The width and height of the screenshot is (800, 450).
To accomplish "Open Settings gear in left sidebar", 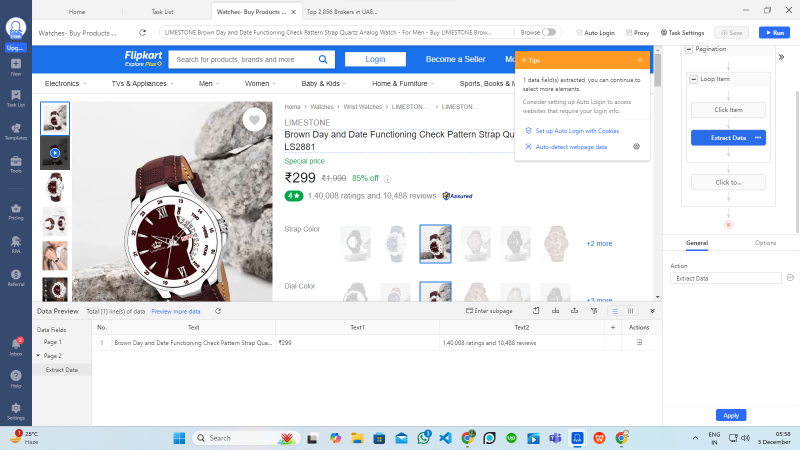I will click(x=16, y=410).
